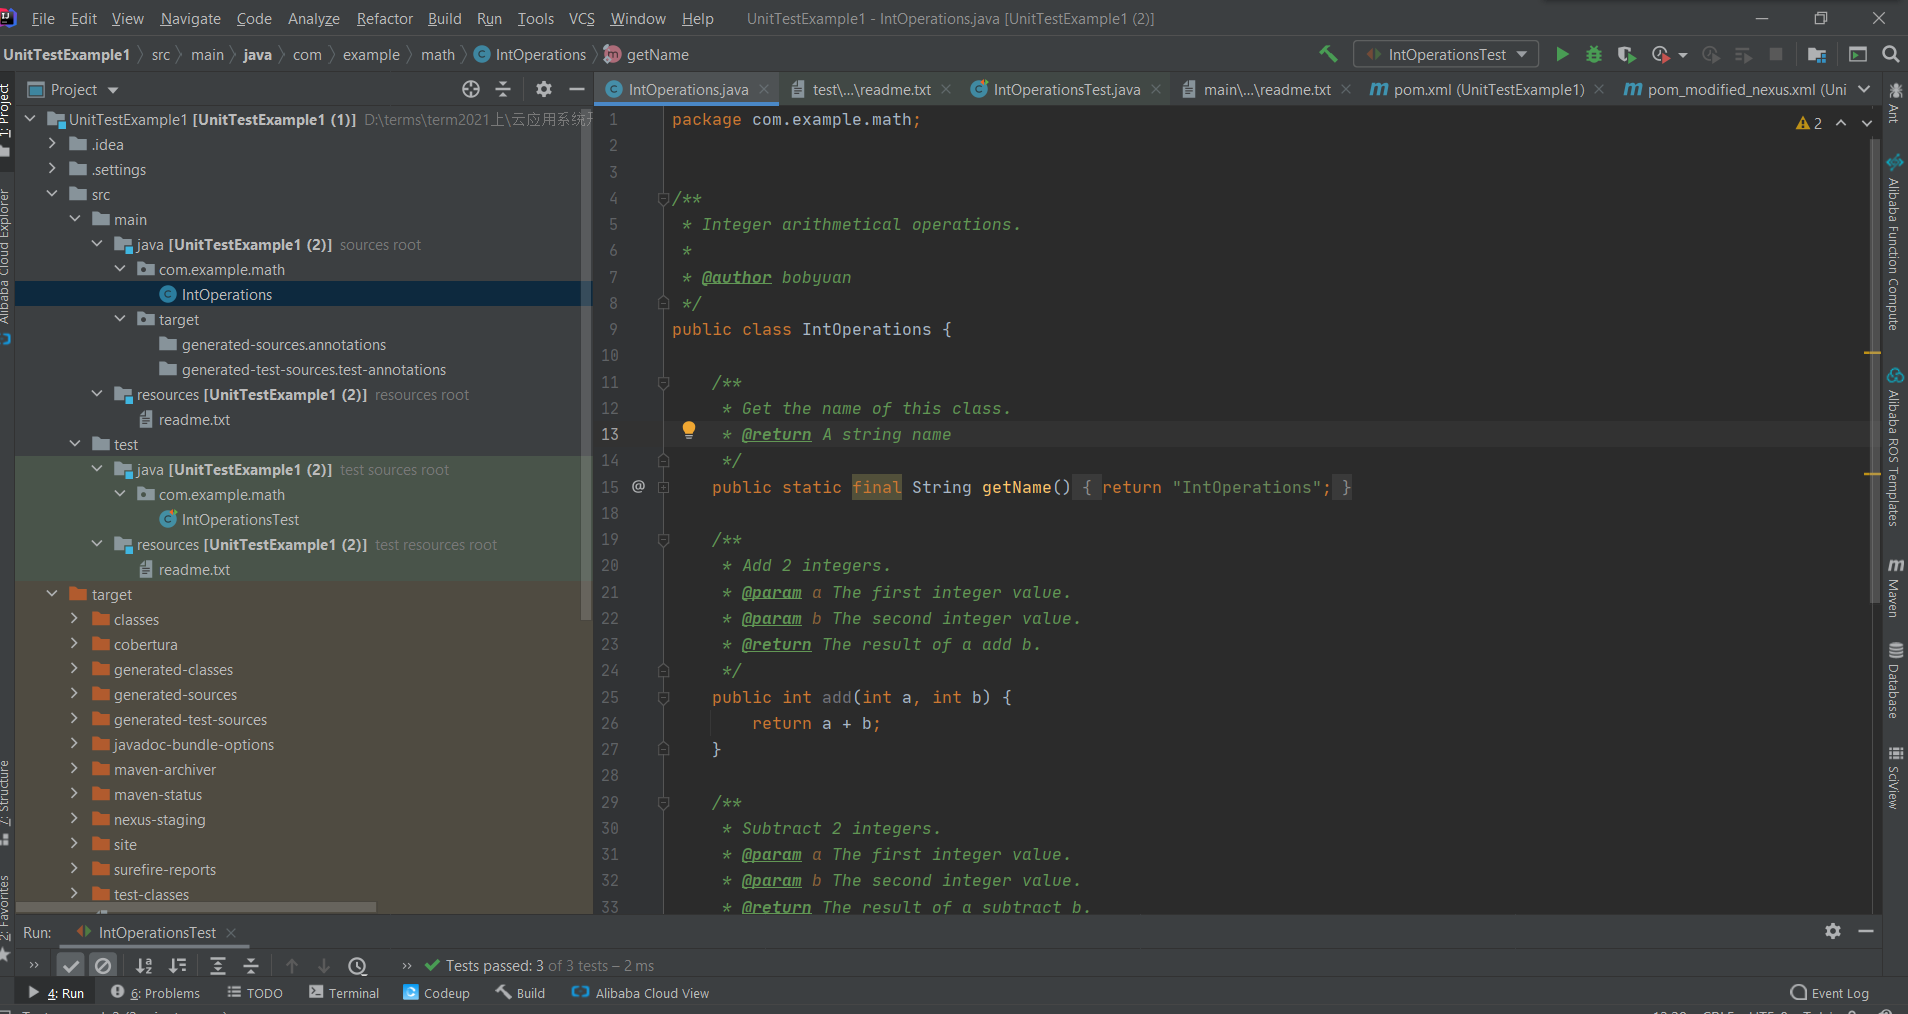This screenshot has width=1908, height=1014.
Task: Open the TODO tool window
Action: point(255,993)
